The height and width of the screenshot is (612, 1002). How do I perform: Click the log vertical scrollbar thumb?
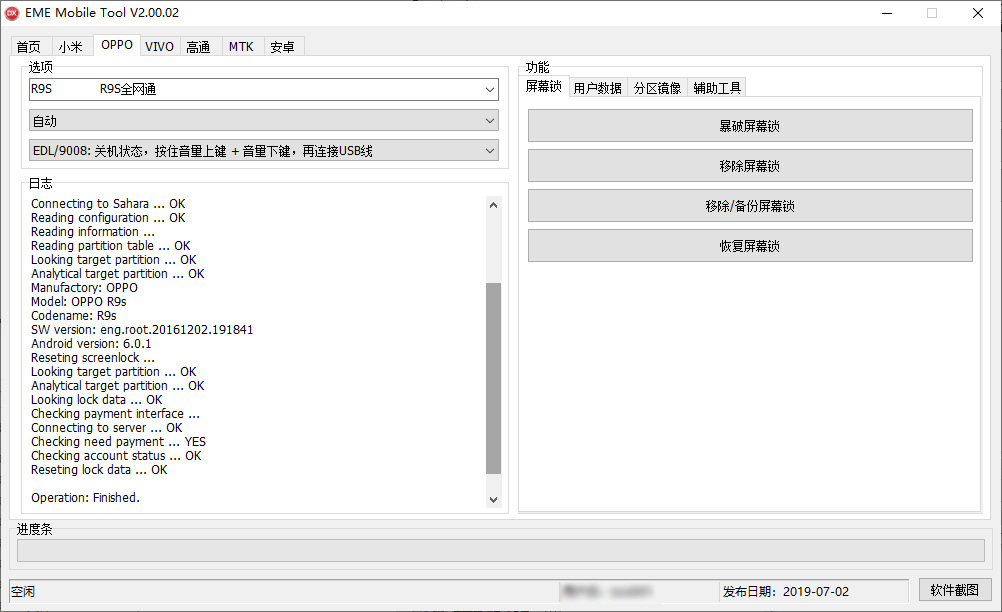[x=493, y=378]
